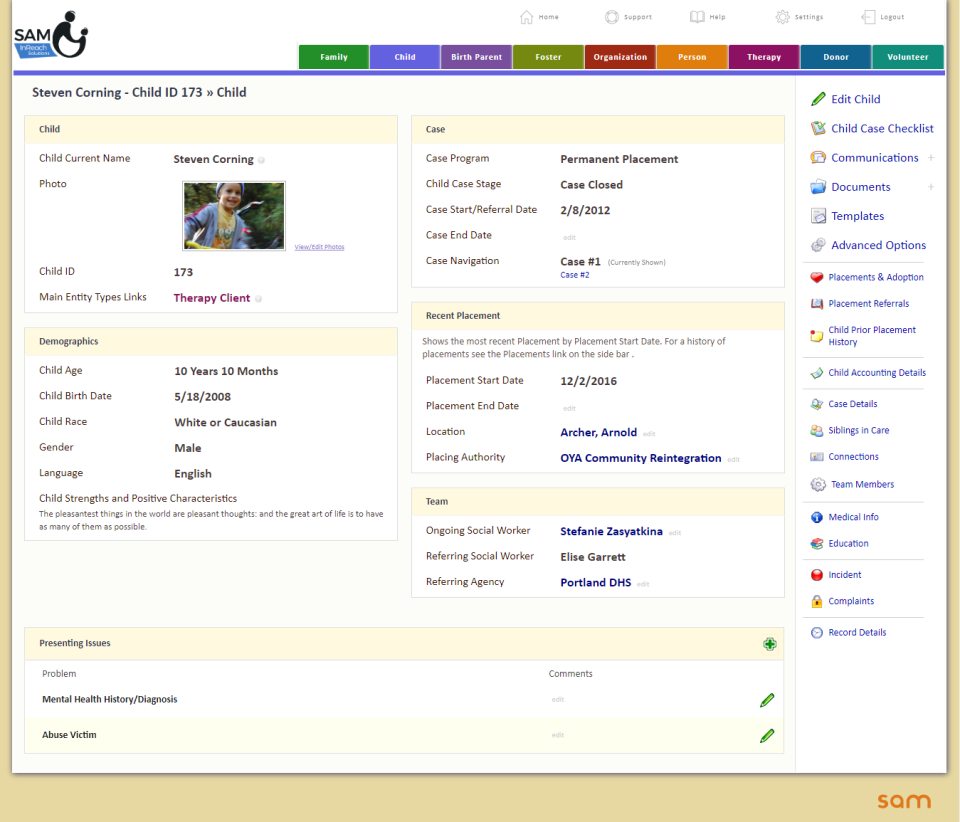Open the OYA Community Reintegration link
This screenshot has height=822, width=960.
point(640,458)
